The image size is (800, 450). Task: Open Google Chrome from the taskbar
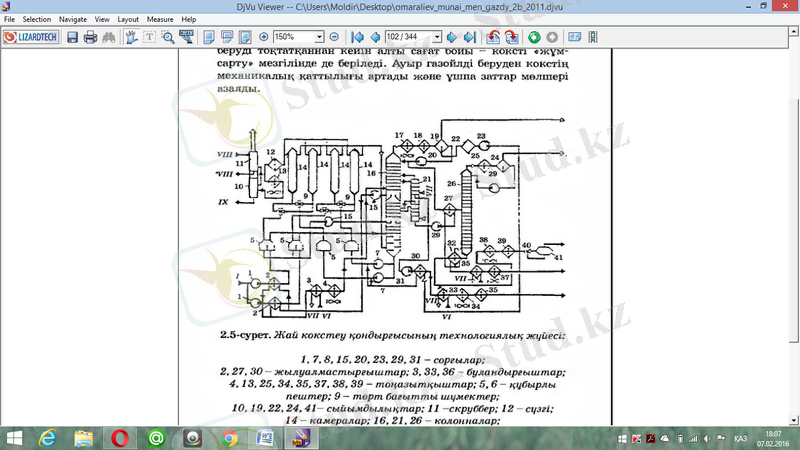click(229, 438)
